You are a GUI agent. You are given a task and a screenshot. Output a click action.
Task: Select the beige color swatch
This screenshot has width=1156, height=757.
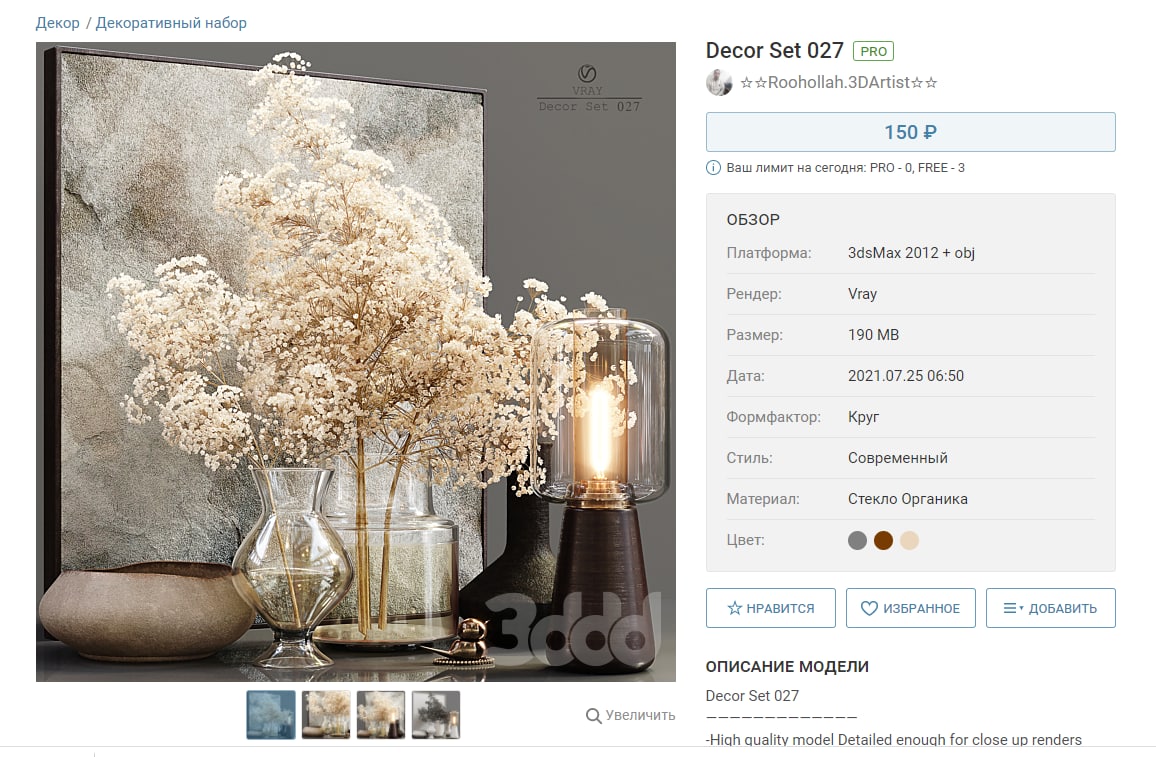[909, 540]
